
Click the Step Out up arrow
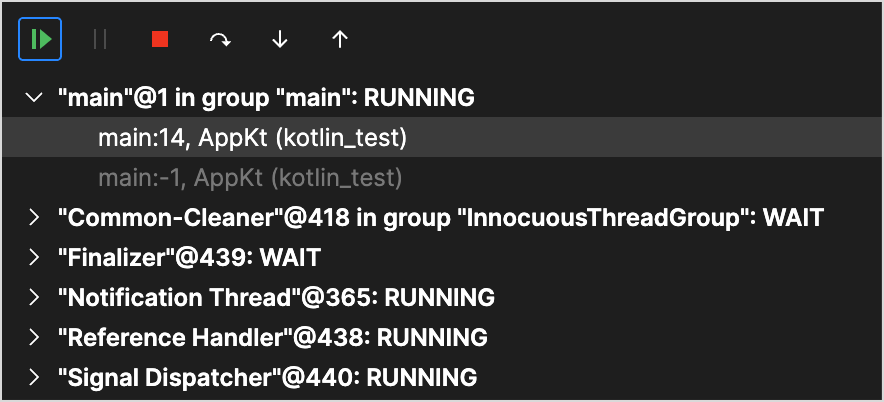(340, 39)
